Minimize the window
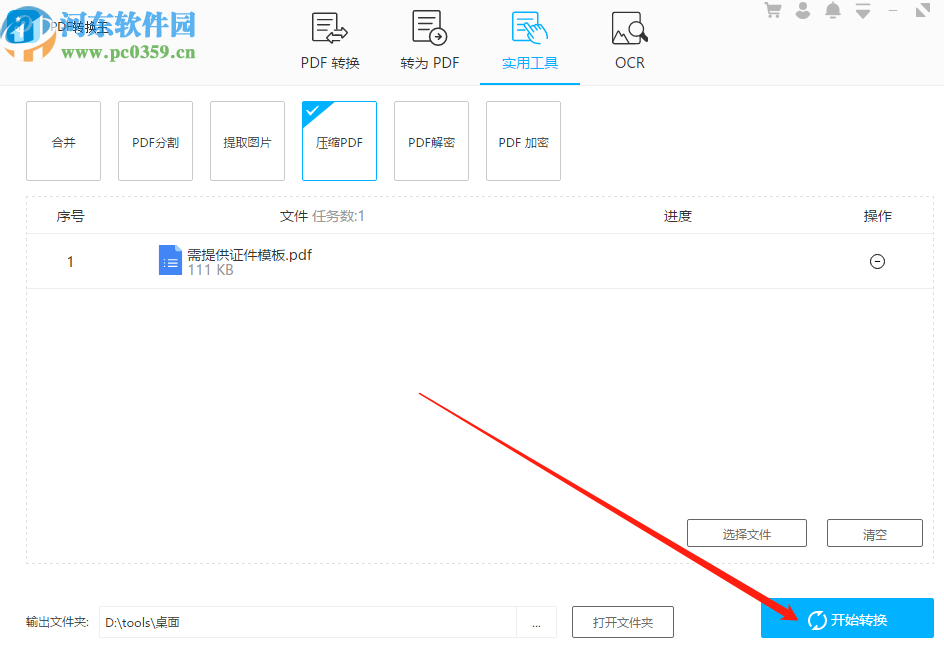944x649 pixels. (x=893, y=11)
